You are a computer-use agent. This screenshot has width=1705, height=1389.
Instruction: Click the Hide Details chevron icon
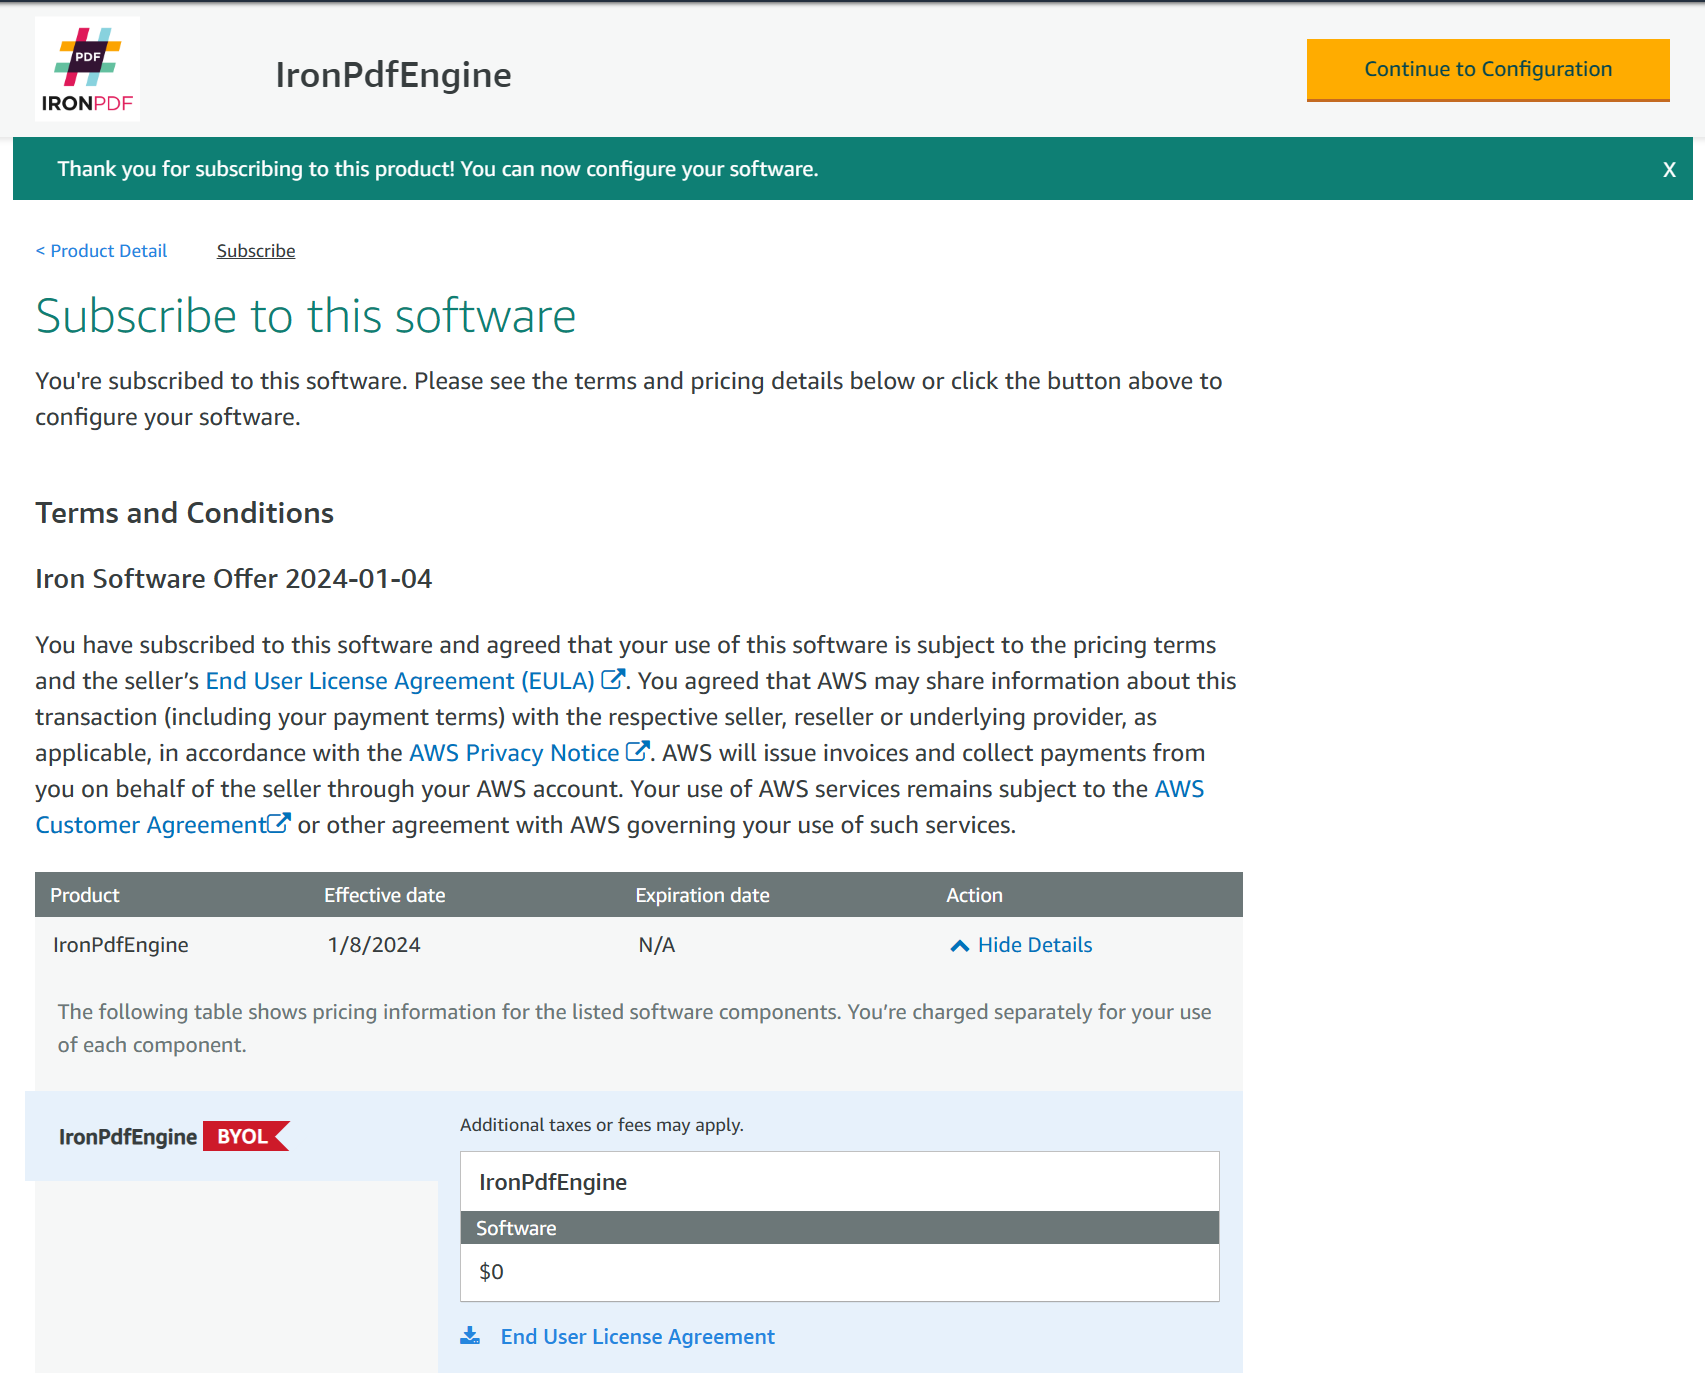(960, 946)
